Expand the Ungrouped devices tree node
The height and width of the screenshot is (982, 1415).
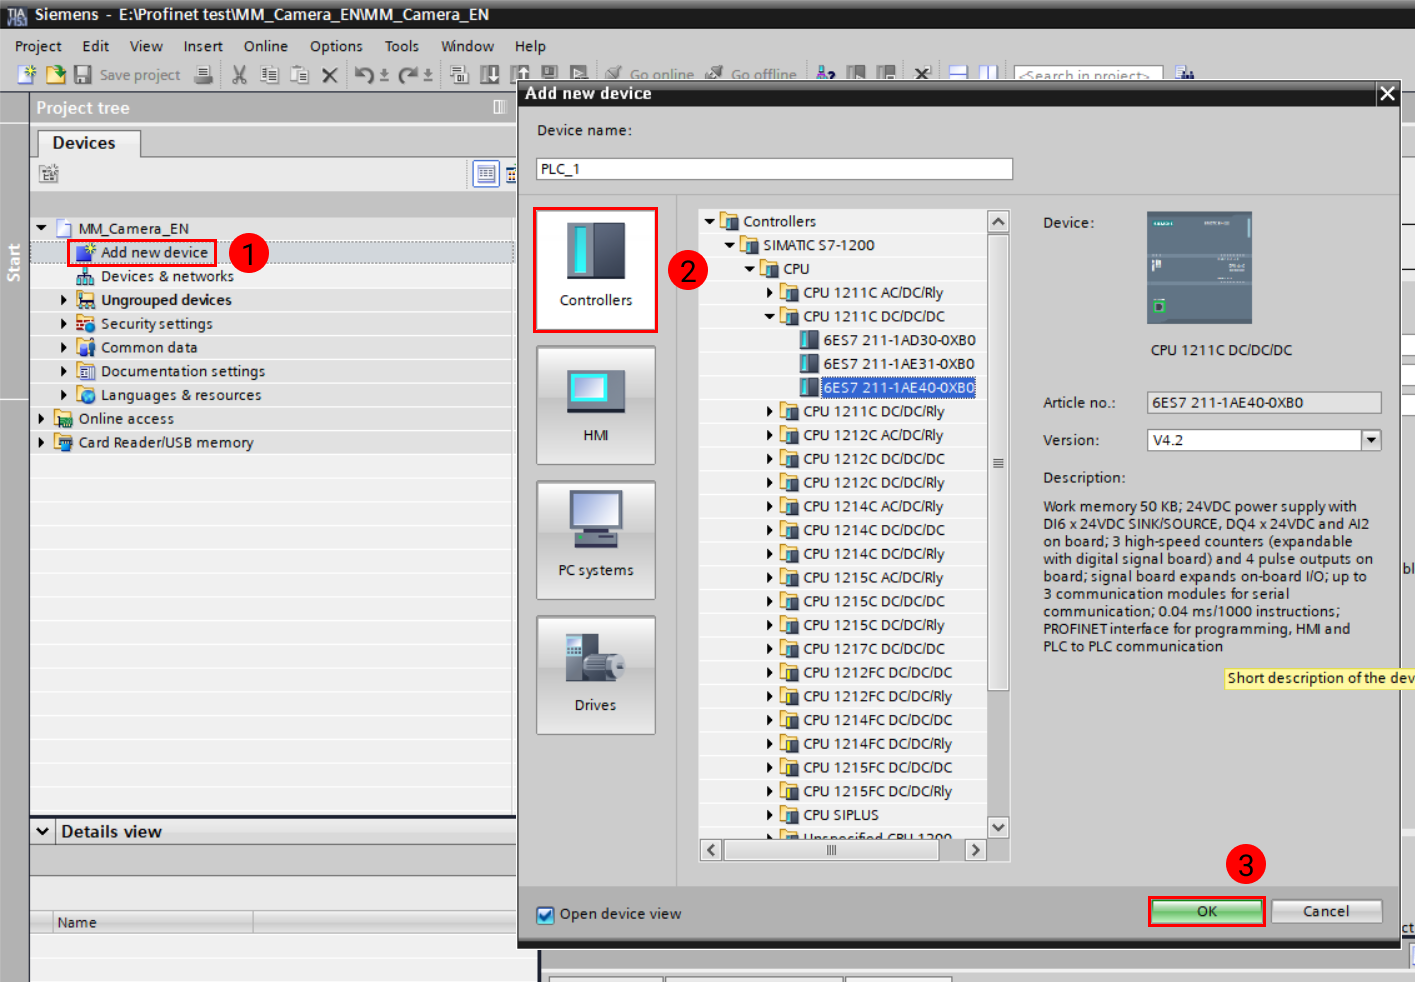coord(63,300)
